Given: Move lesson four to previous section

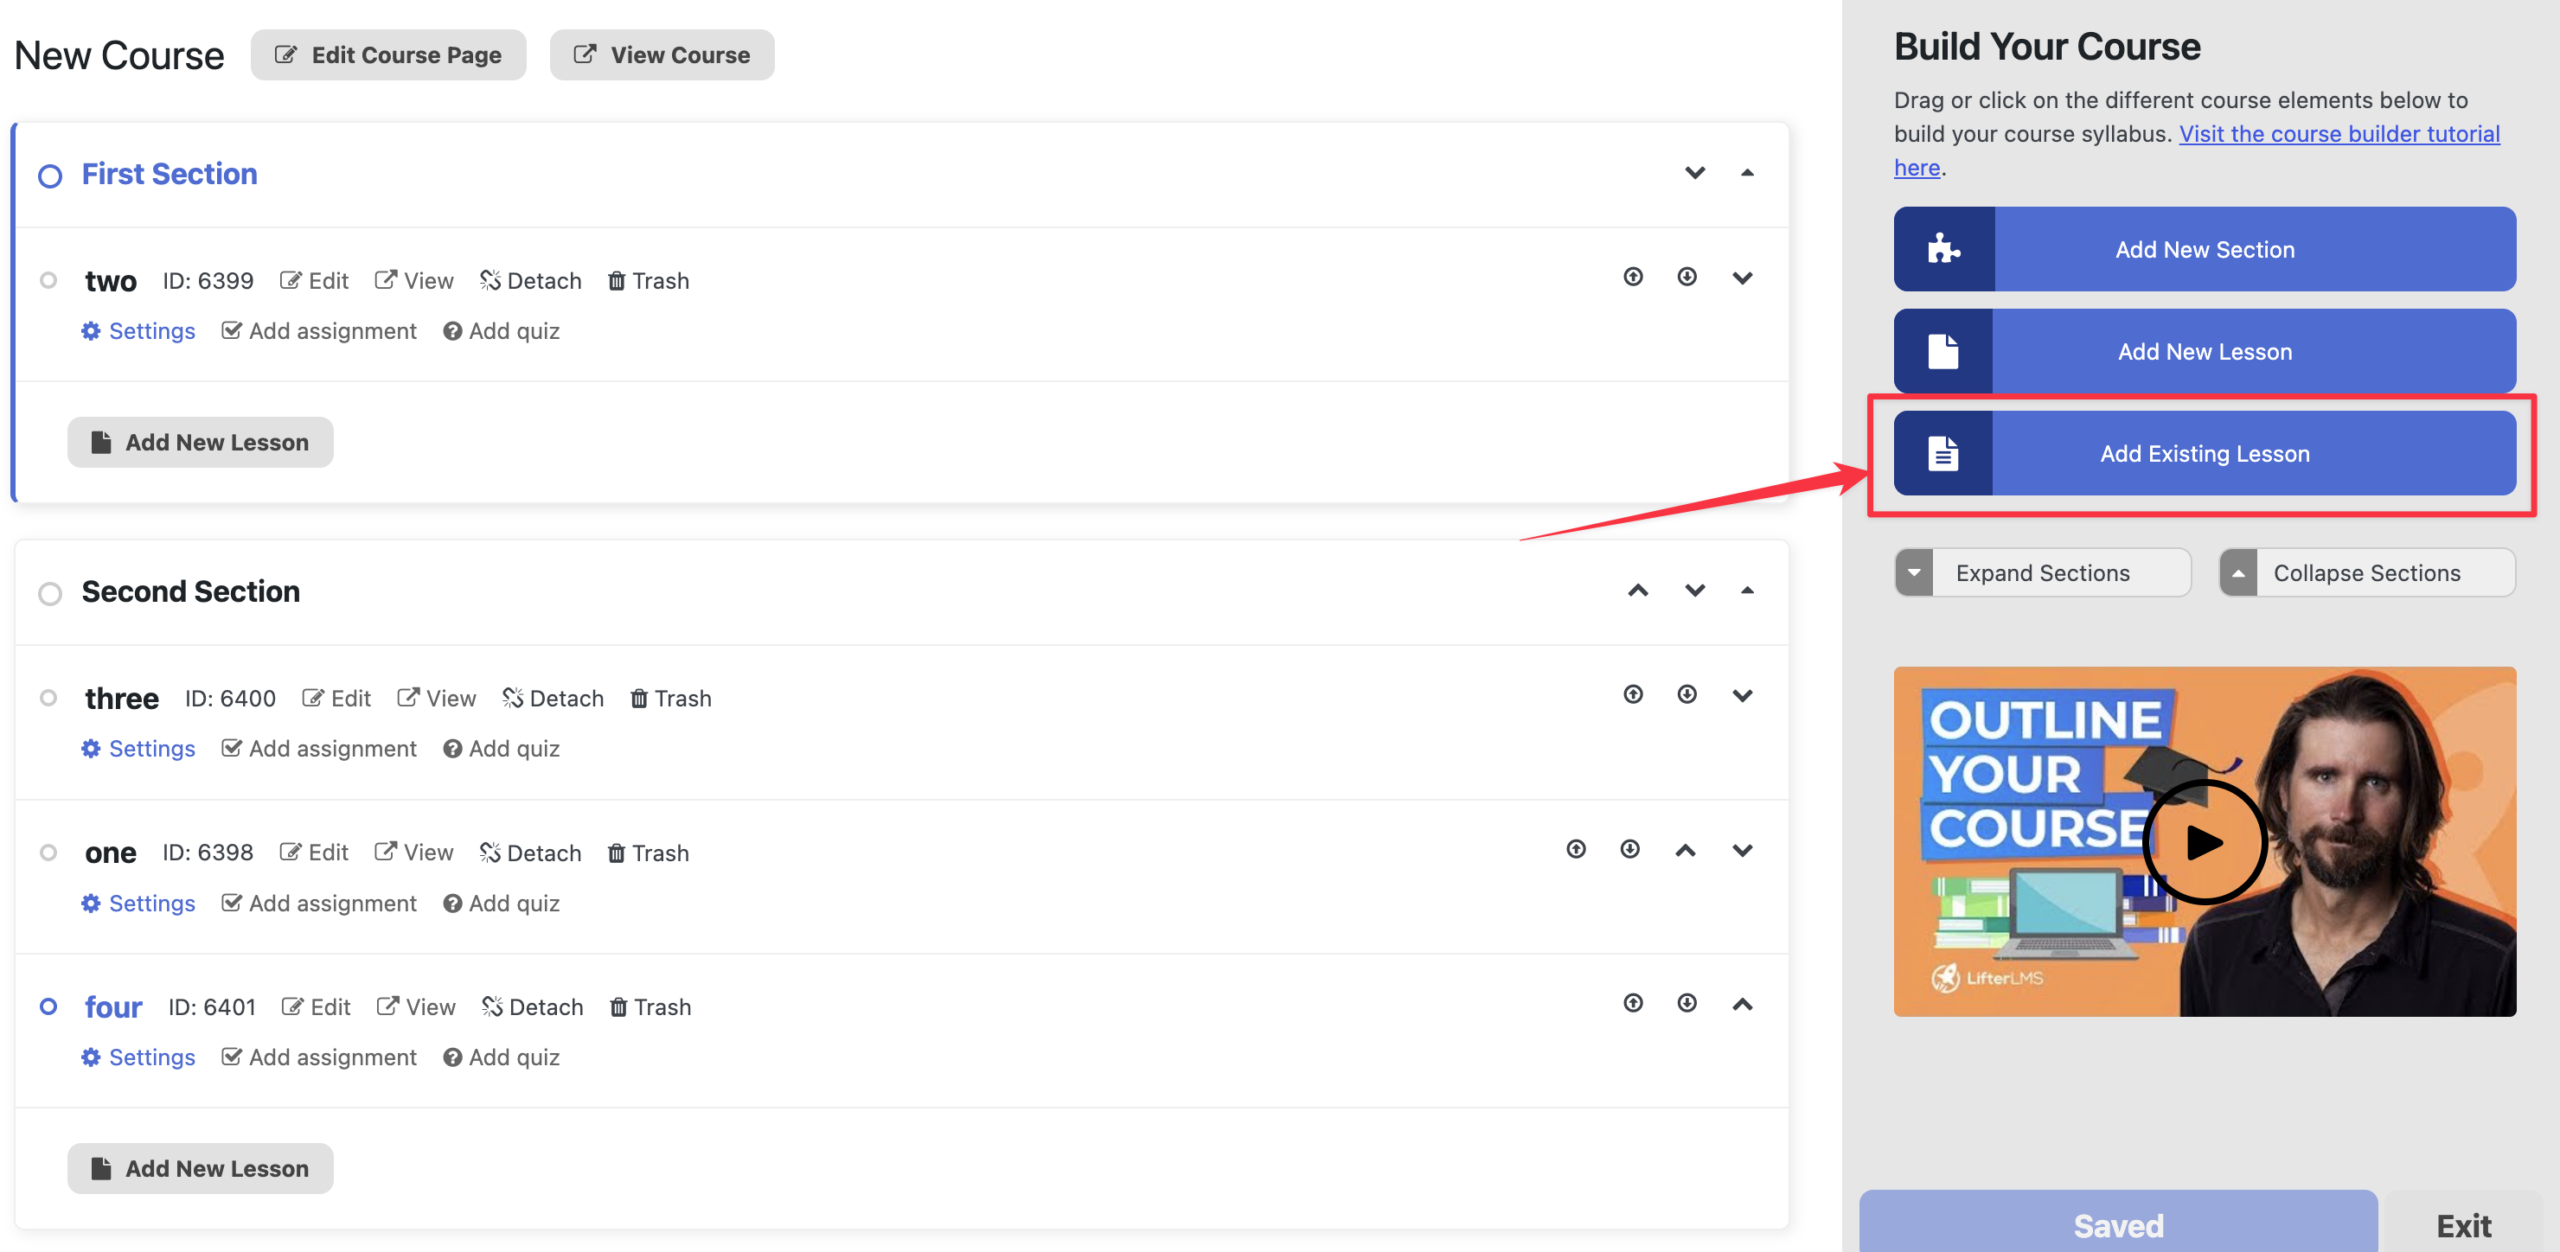Looking at the screenshot, I should 1633,1003.
